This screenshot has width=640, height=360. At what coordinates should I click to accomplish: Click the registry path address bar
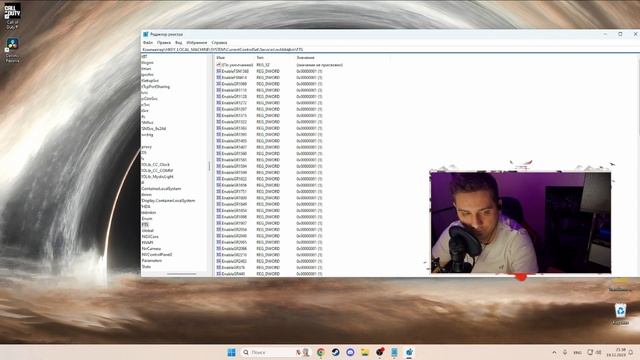(390, 49)
